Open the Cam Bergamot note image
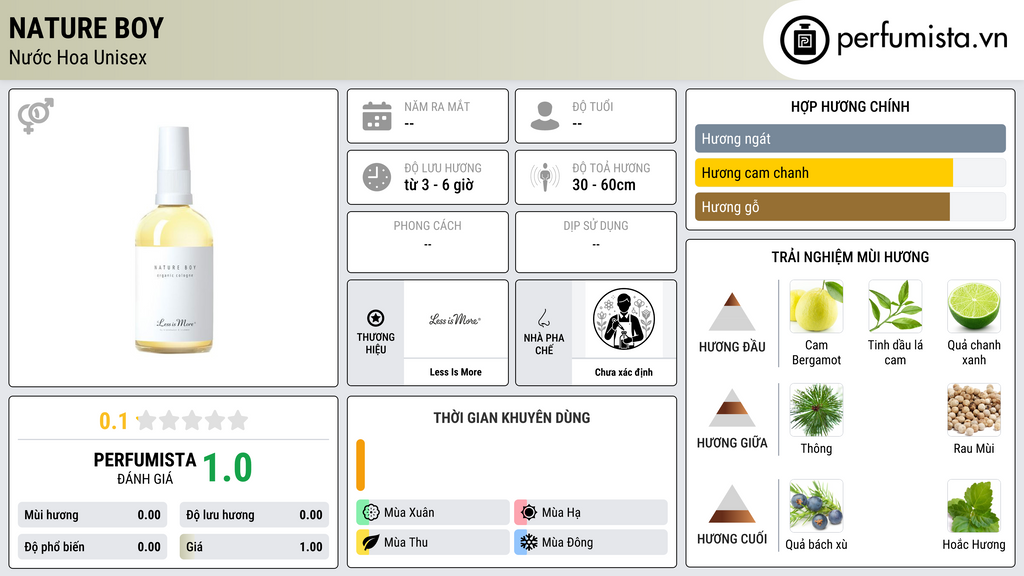The height and width of the screenshot is (576, 1024). (x=816, y=306)
